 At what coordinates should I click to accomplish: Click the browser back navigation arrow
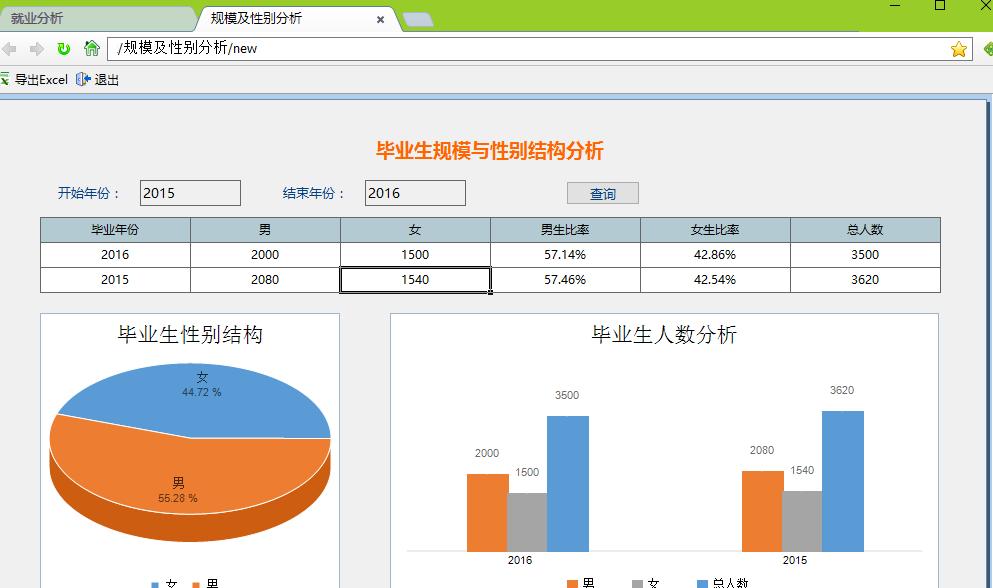point(10,48)
